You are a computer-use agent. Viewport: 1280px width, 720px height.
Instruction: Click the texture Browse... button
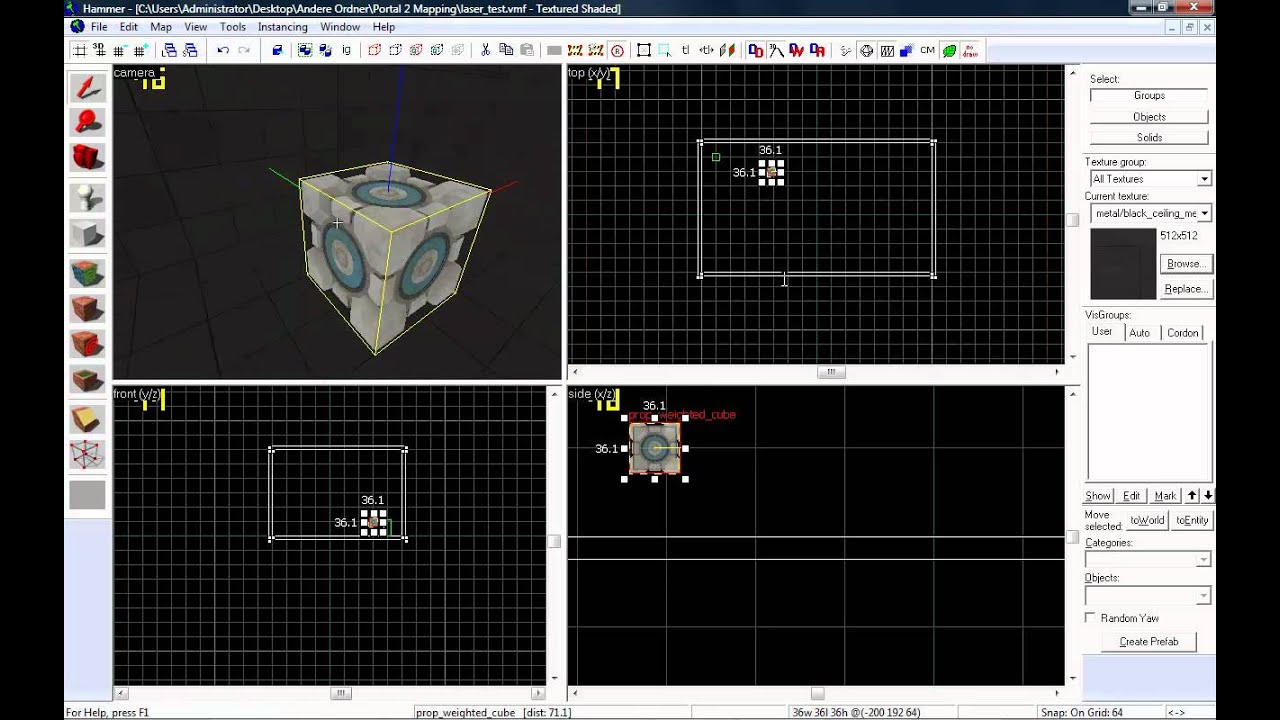(x=1185, y=264)
